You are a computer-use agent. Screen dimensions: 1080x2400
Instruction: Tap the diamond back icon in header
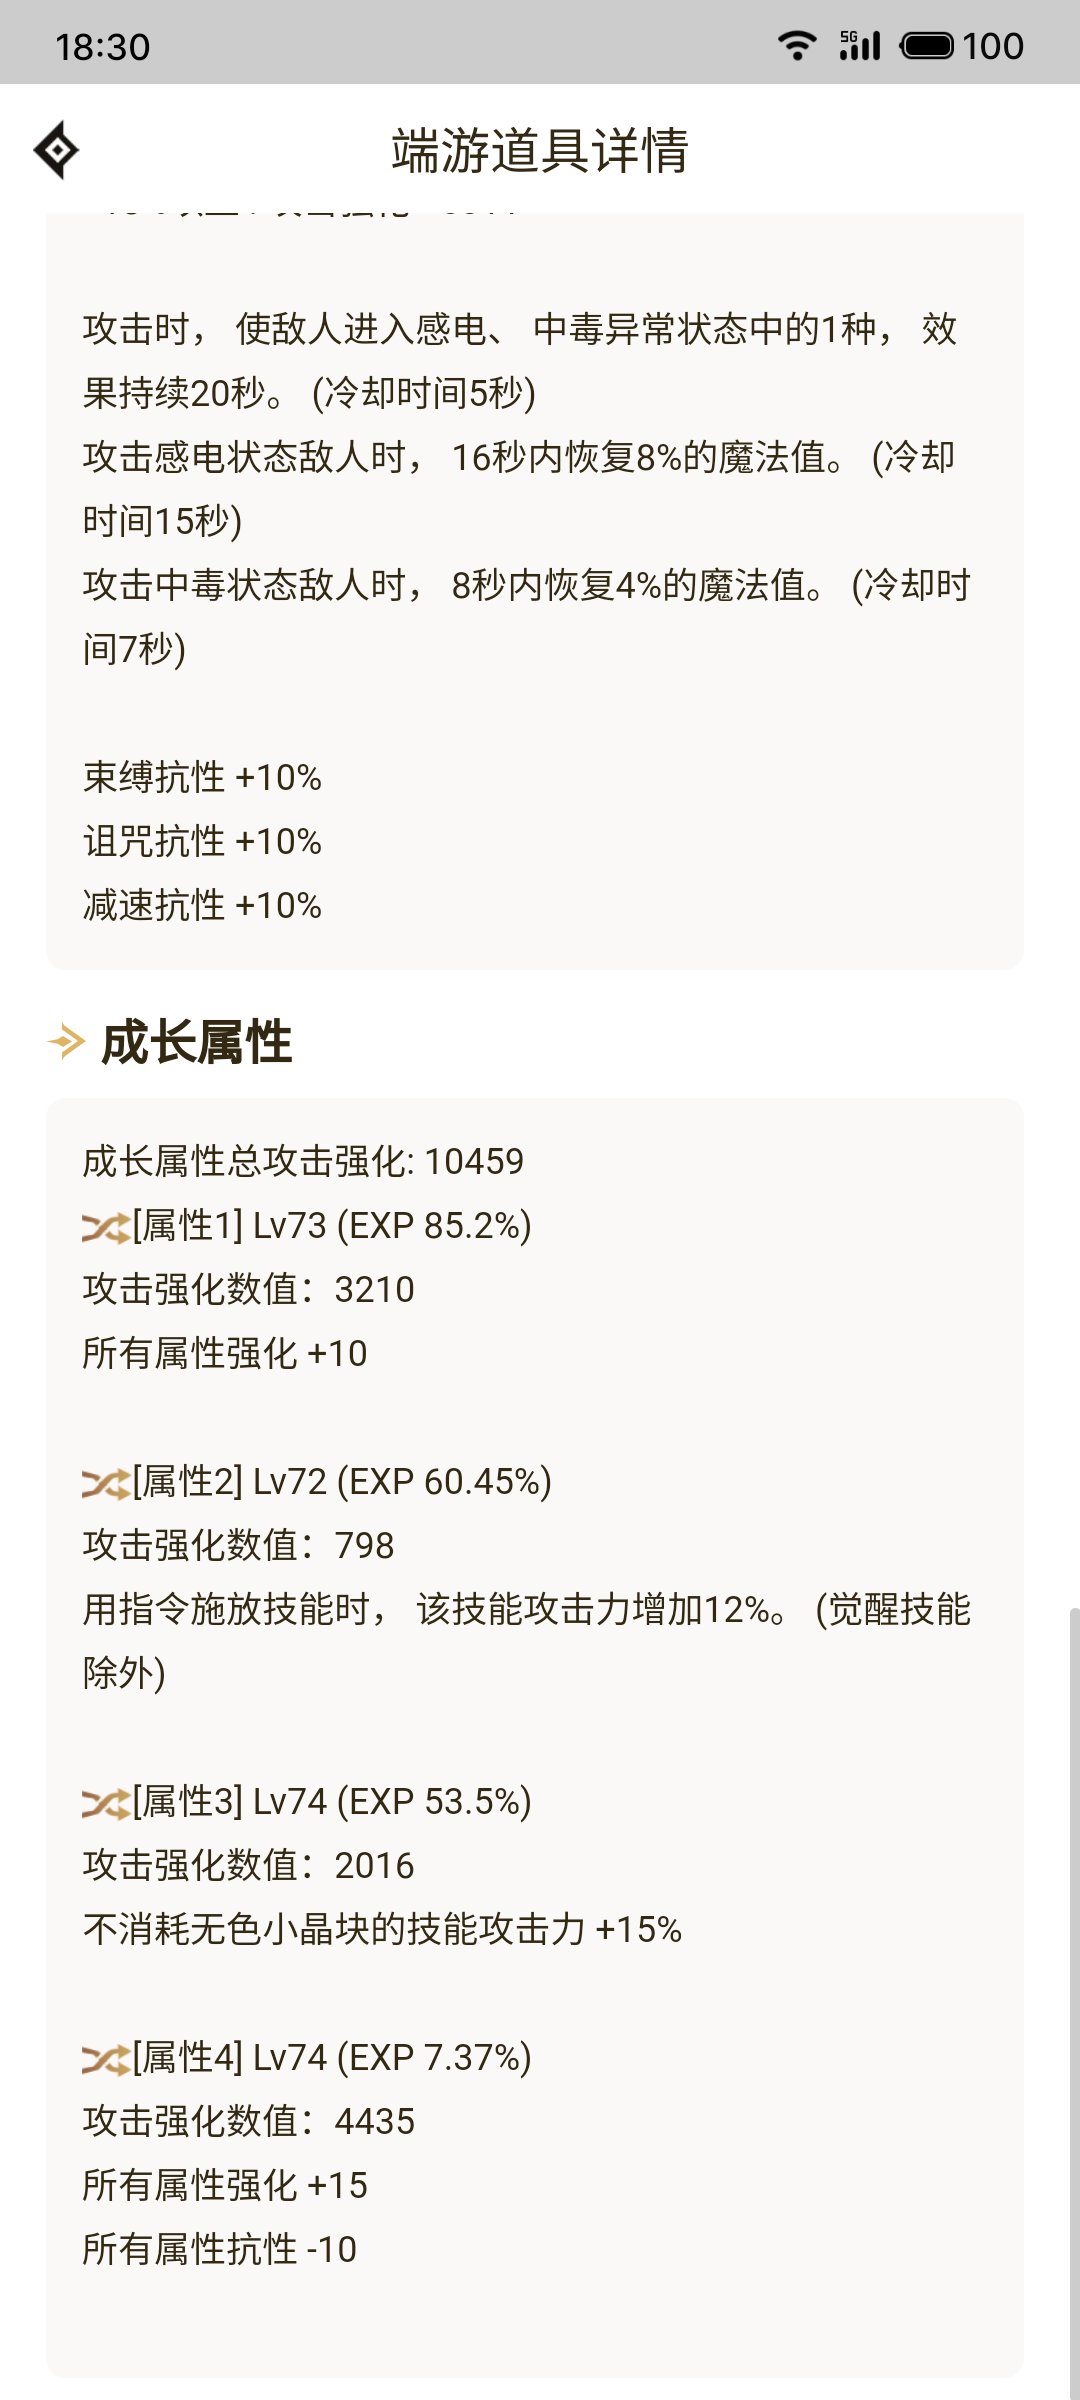pyautogui.click(x=57, y=150)
